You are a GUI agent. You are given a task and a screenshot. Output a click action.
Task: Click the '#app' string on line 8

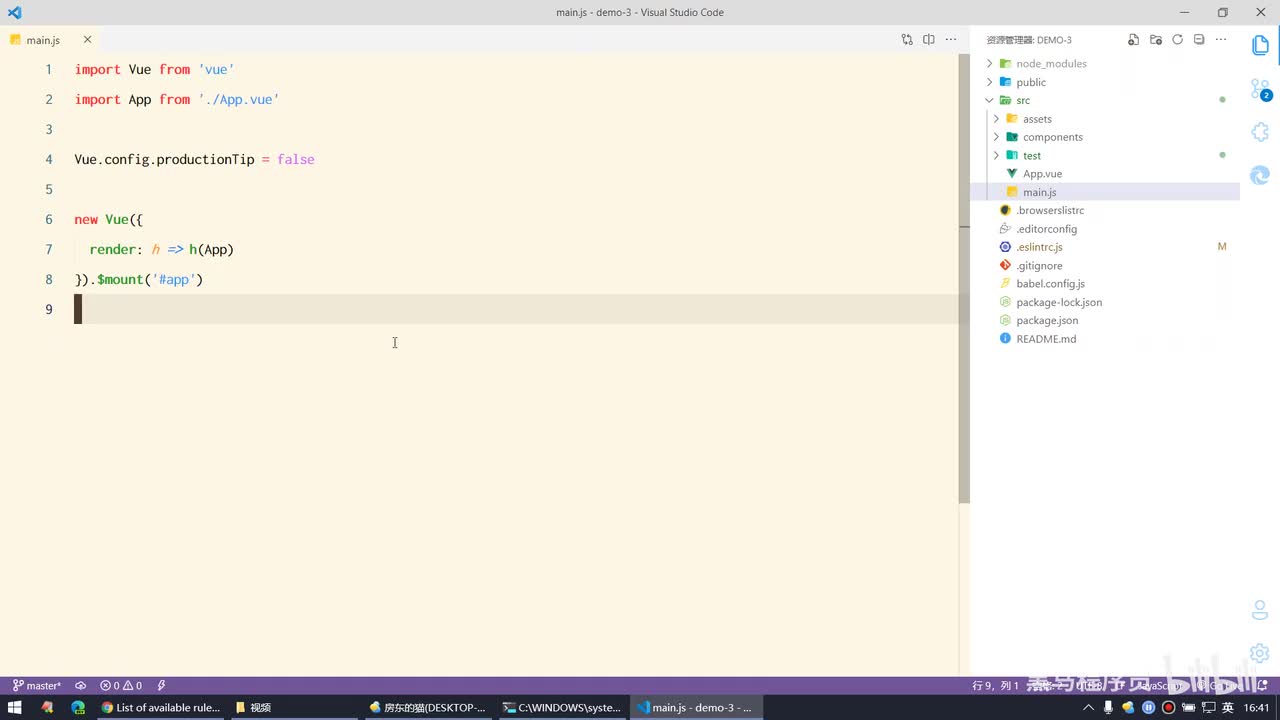tap(174, 279)
